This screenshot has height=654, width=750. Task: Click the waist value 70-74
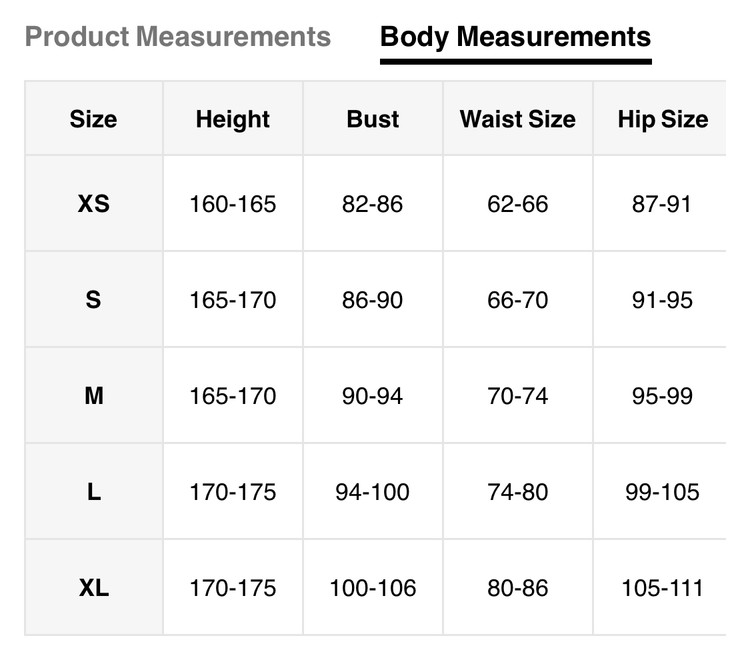(x=517, y=396)
